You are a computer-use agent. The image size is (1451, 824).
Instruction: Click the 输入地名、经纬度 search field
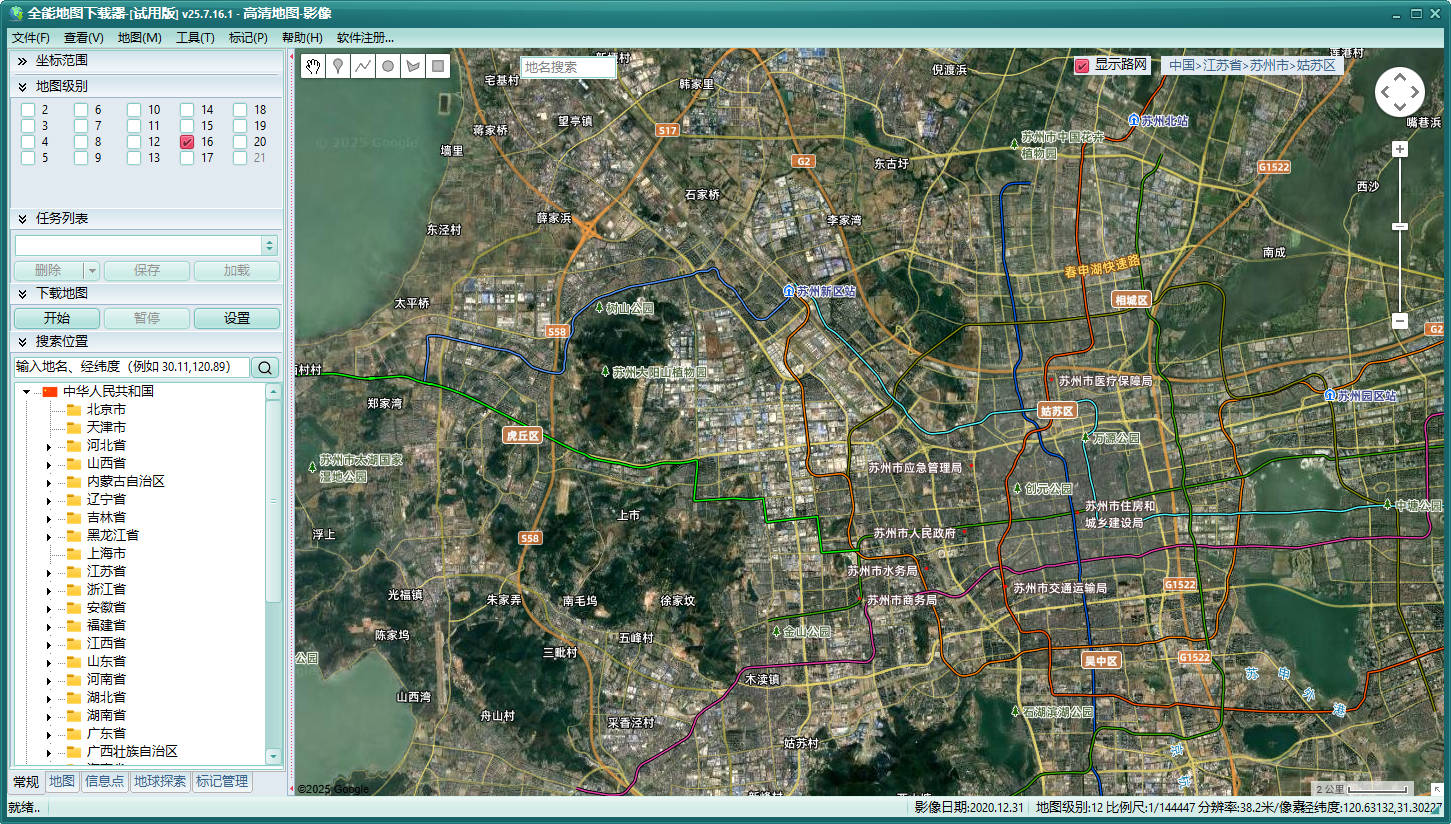click(x=131, y=367)
